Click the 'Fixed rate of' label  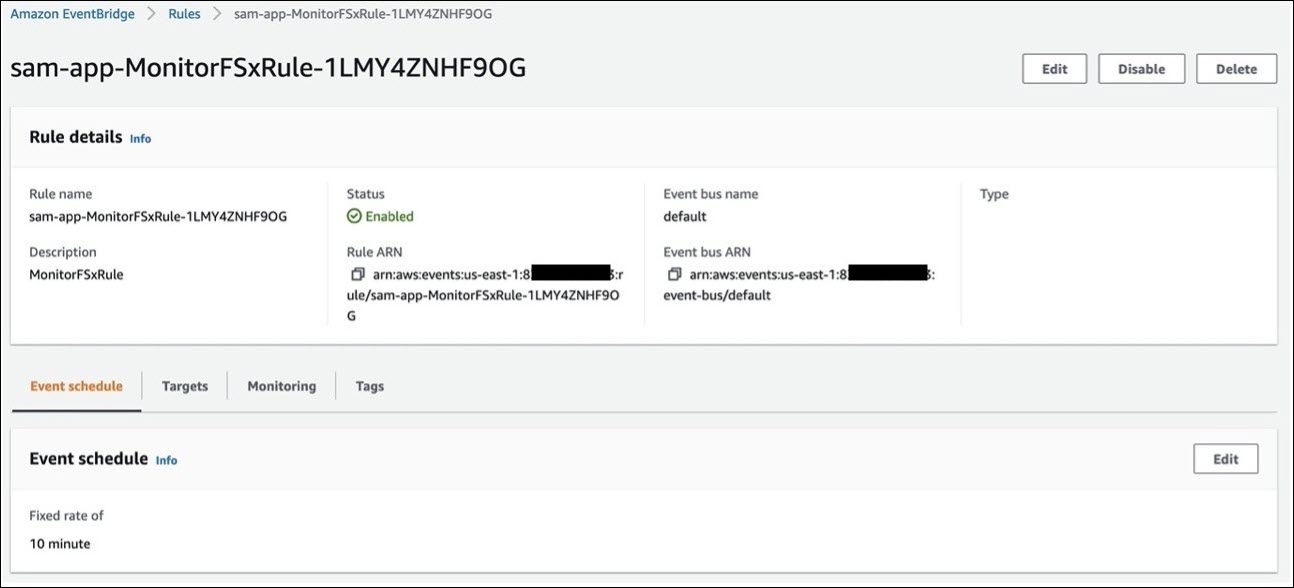tap(66, 516)
